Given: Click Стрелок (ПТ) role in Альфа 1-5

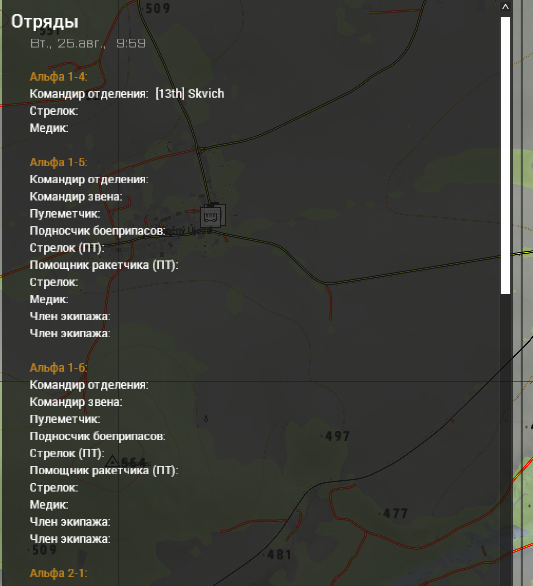Looking at the screenshot, I should (x=67, y=248).
